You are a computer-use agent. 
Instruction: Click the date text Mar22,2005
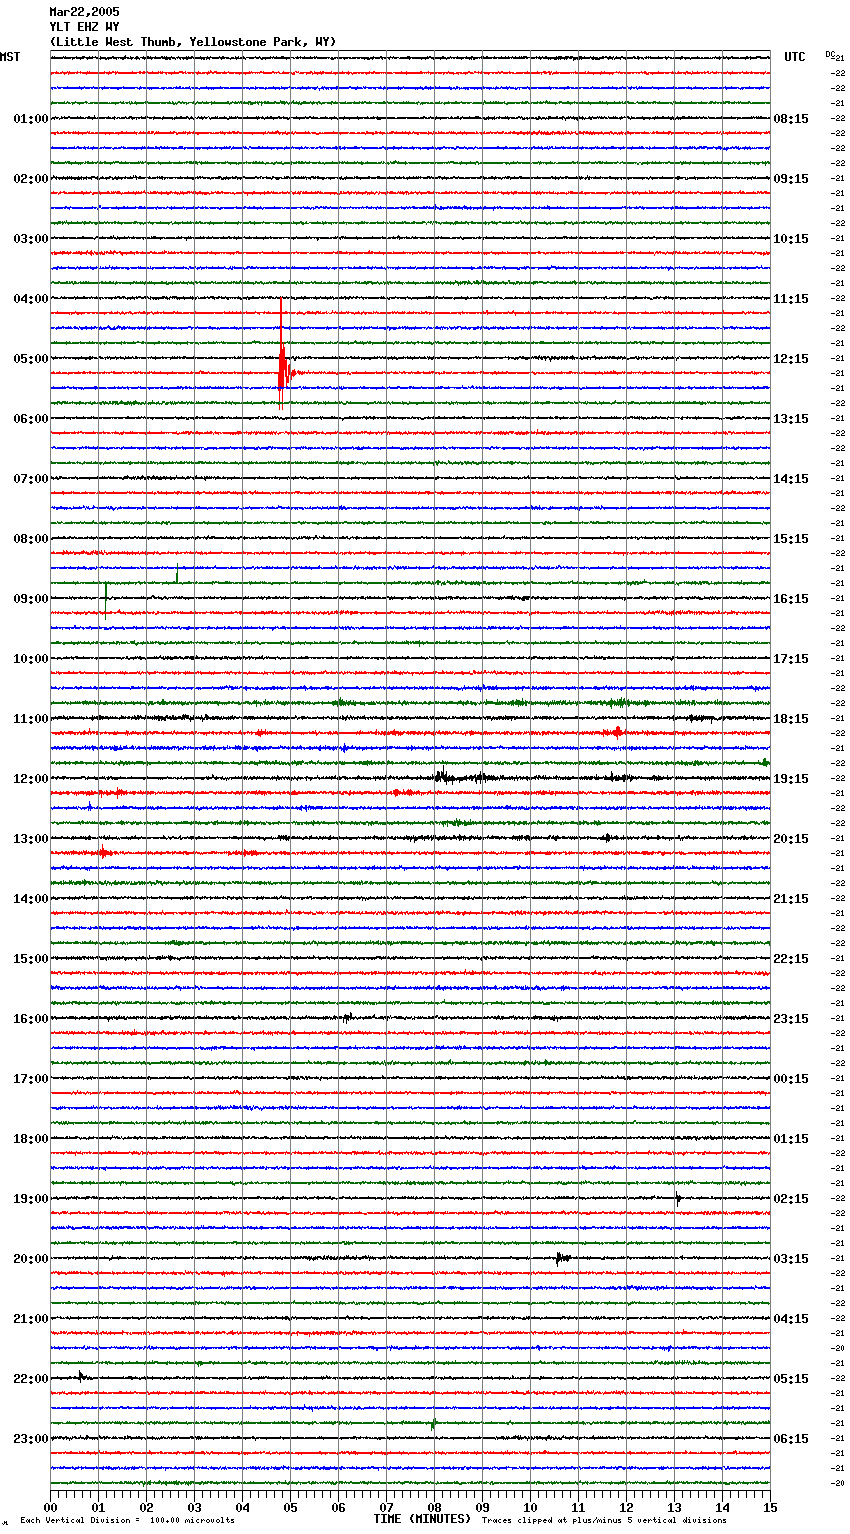coord(84,12)
